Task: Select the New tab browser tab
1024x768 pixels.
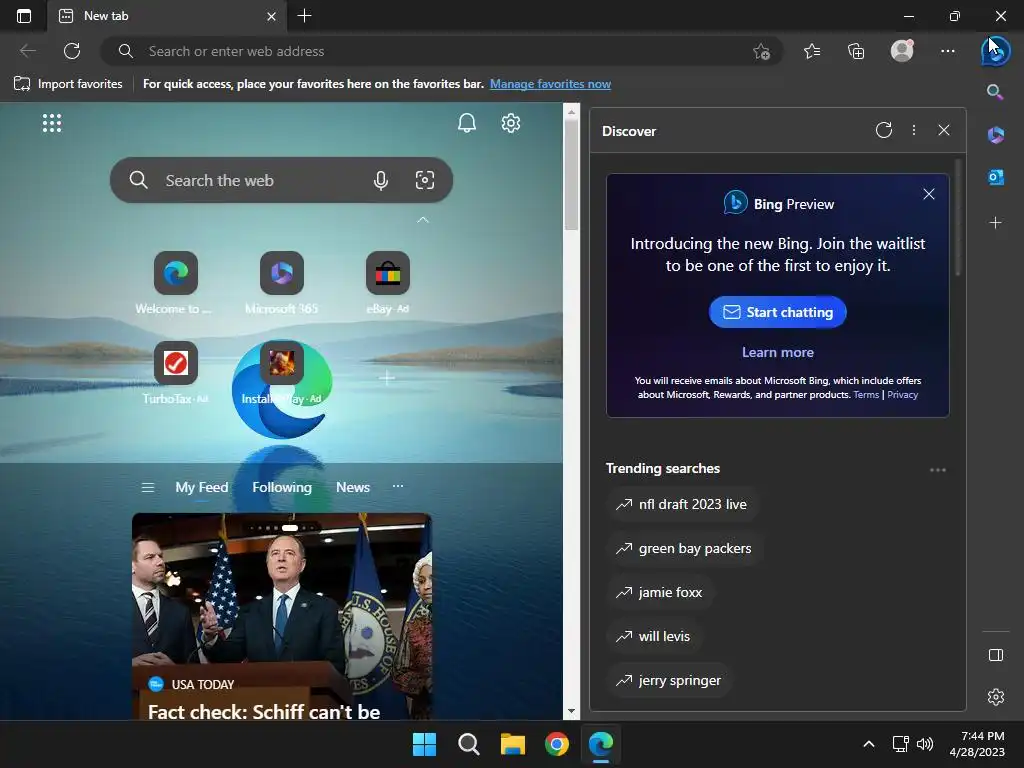Action: (x=167, y=16)
